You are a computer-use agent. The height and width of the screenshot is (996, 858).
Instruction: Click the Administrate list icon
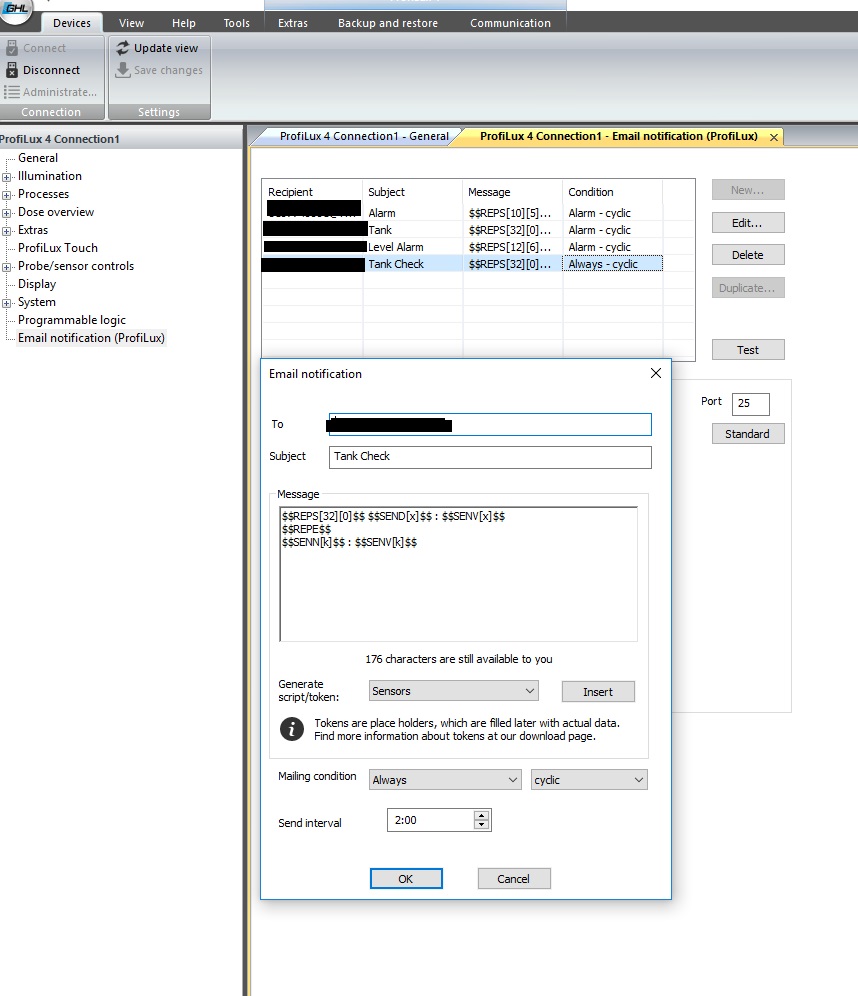(x=11, y=92)
